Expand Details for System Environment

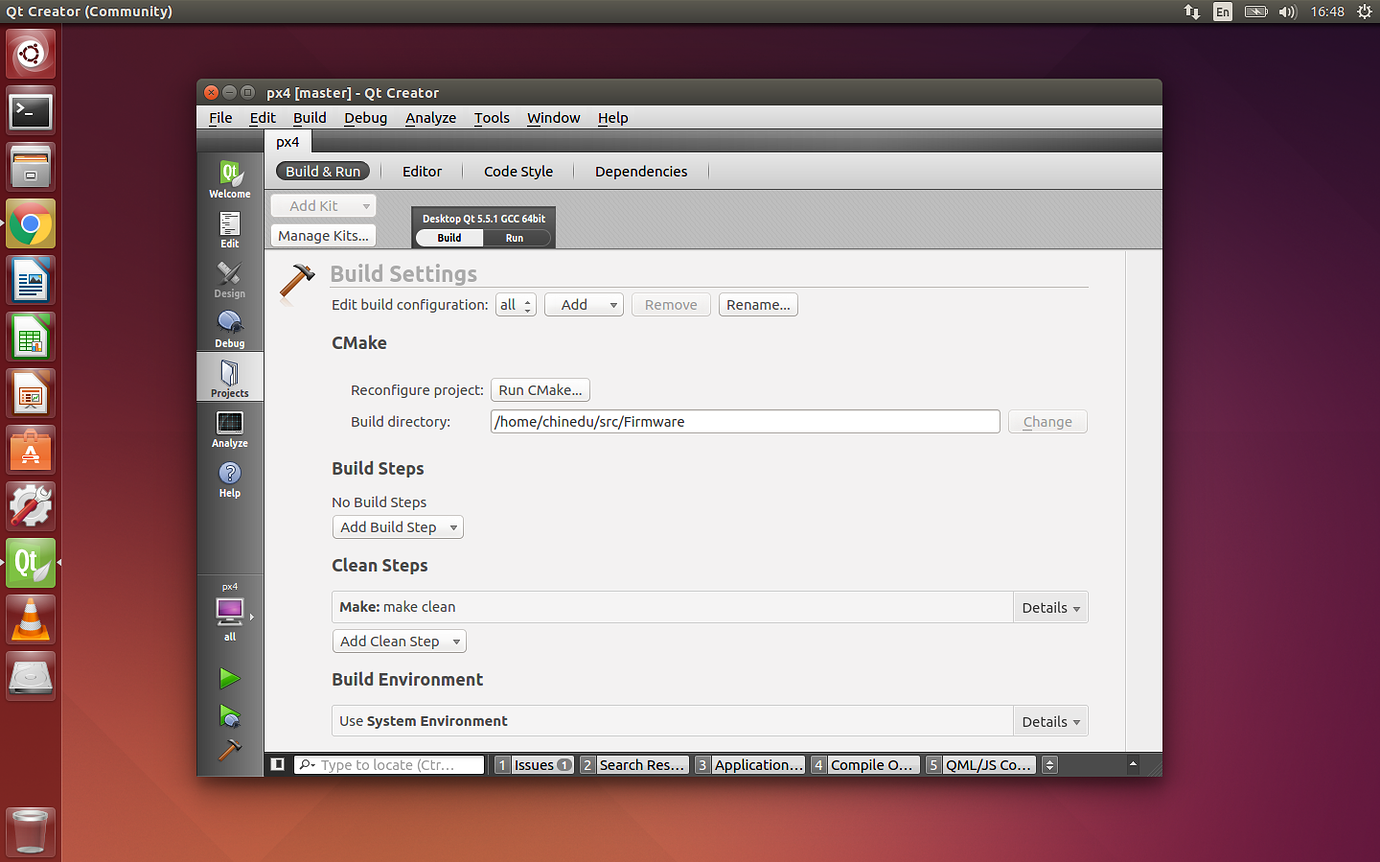pos(1051,721)
